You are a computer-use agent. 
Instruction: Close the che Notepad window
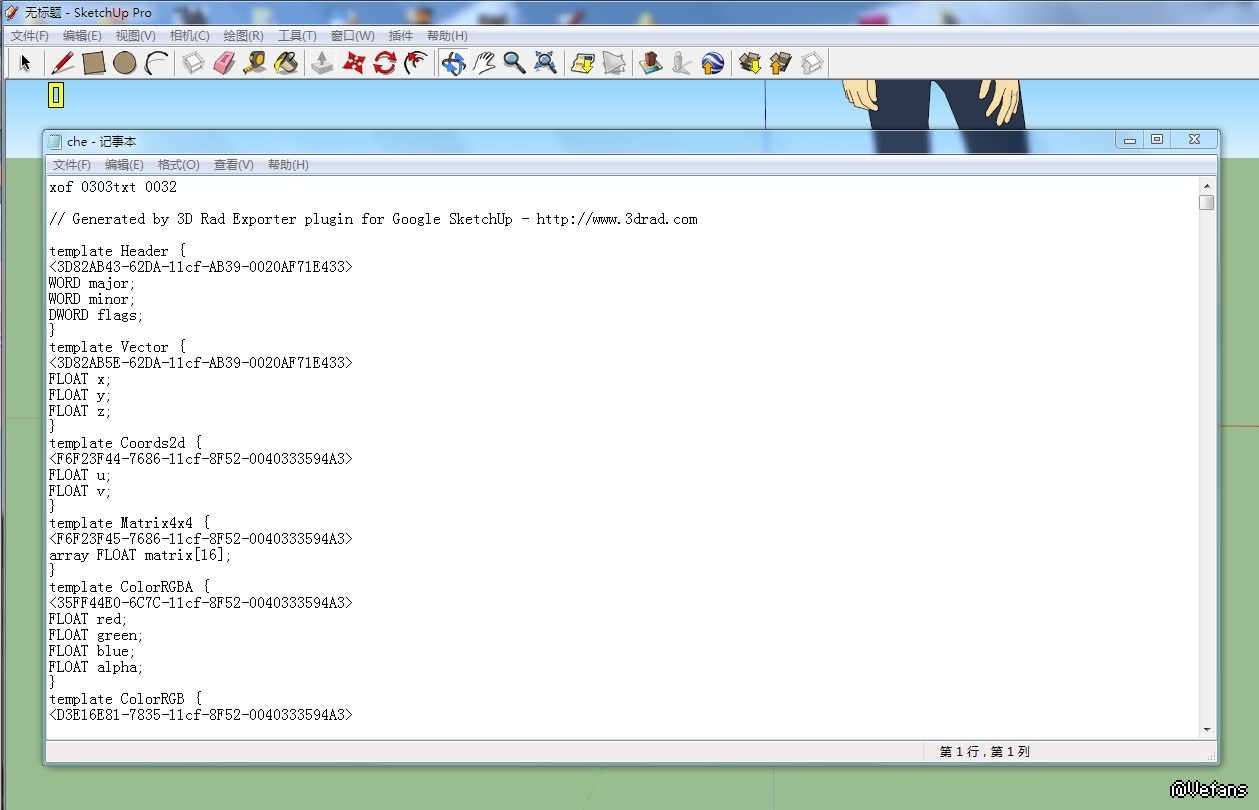click(x=1194, y=140)
